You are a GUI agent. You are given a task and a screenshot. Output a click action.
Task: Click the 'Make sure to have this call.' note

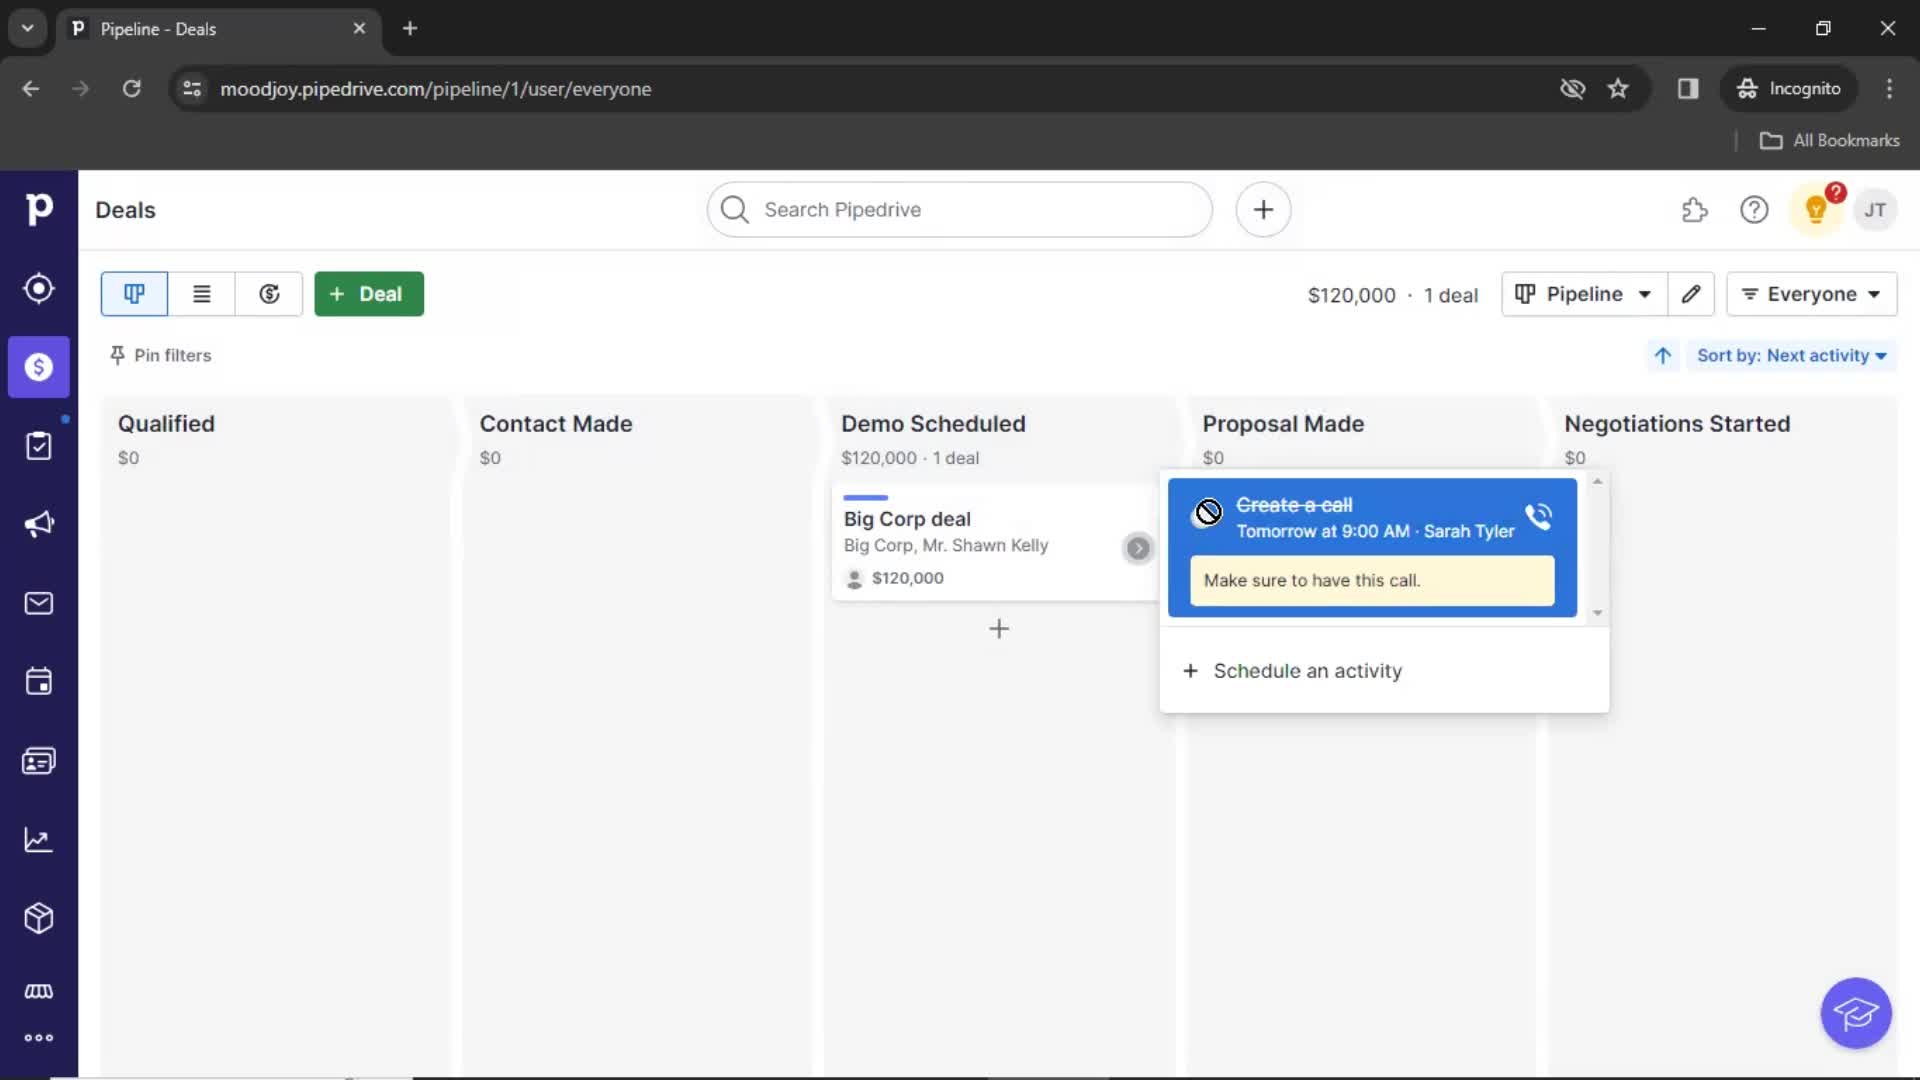click(1372, 581)
